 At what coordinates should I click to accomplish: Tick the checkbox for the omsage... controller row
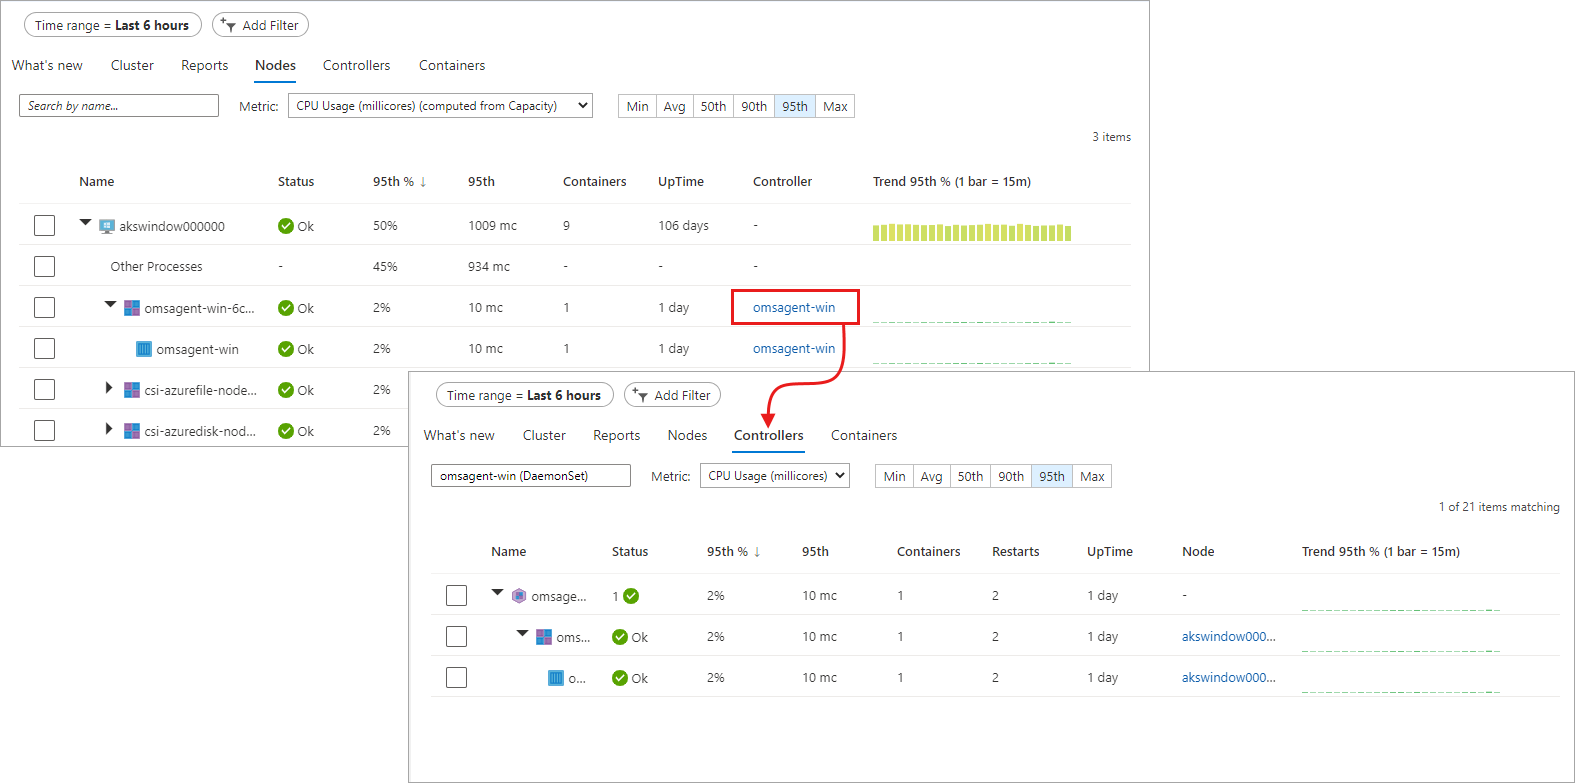tap(456, 596)
